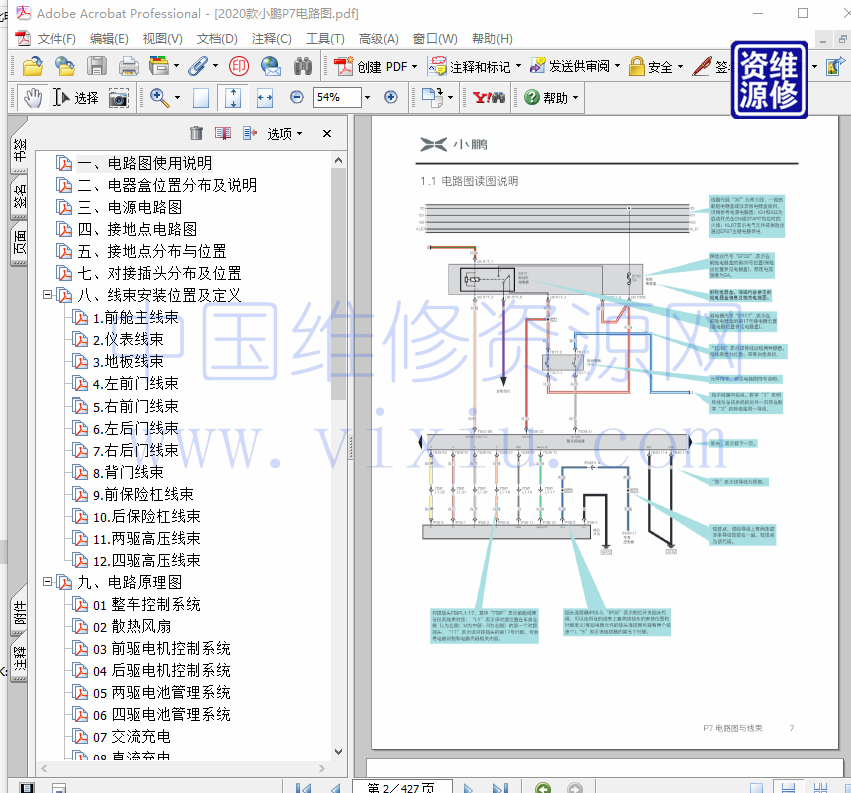This screenshot has width=851, height=793.
Task: Collapse the 九、电路原理图 bookmark tree
Action: tap(47, 582)
